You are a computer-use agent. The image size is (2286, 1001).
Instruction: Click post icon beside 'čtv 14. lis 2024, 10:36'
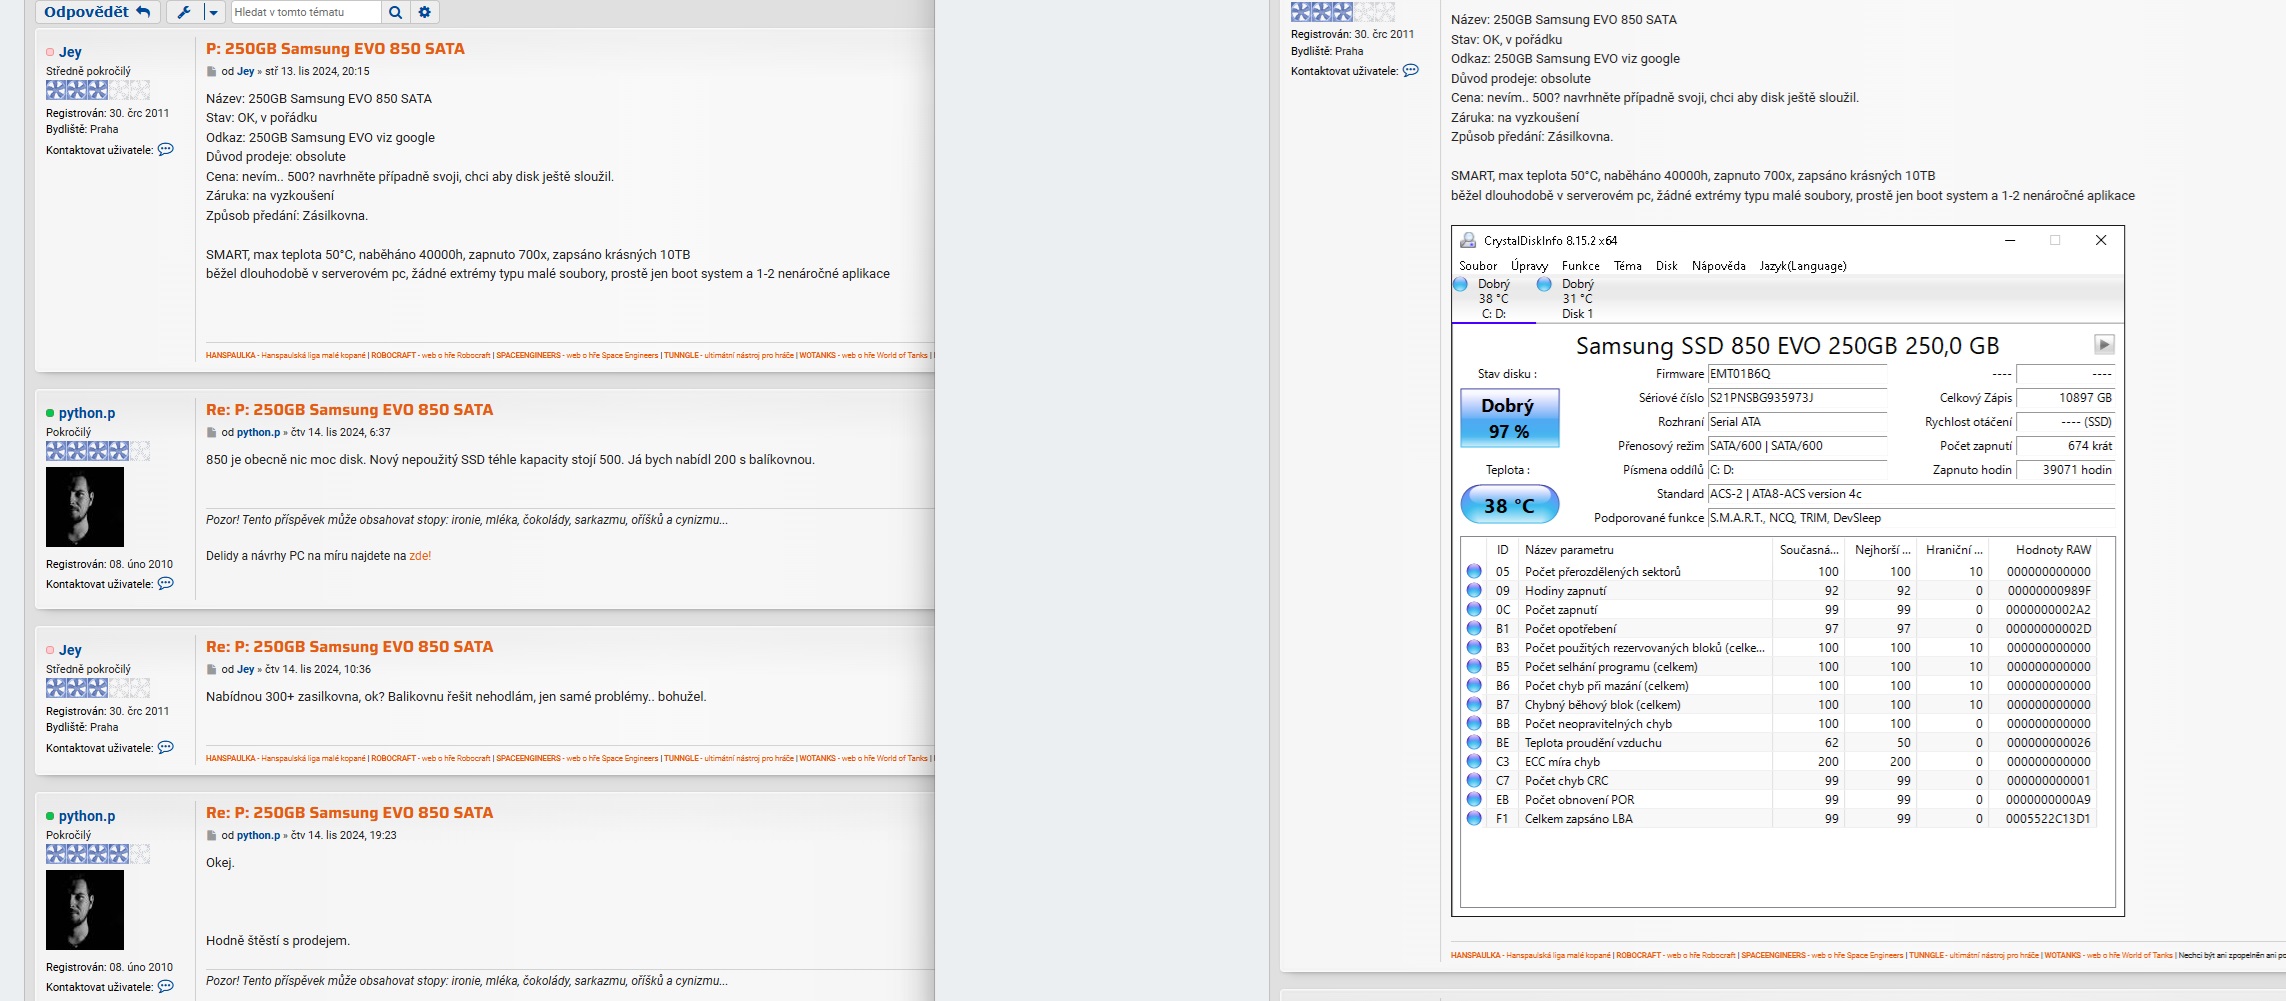tap(211, 670)
